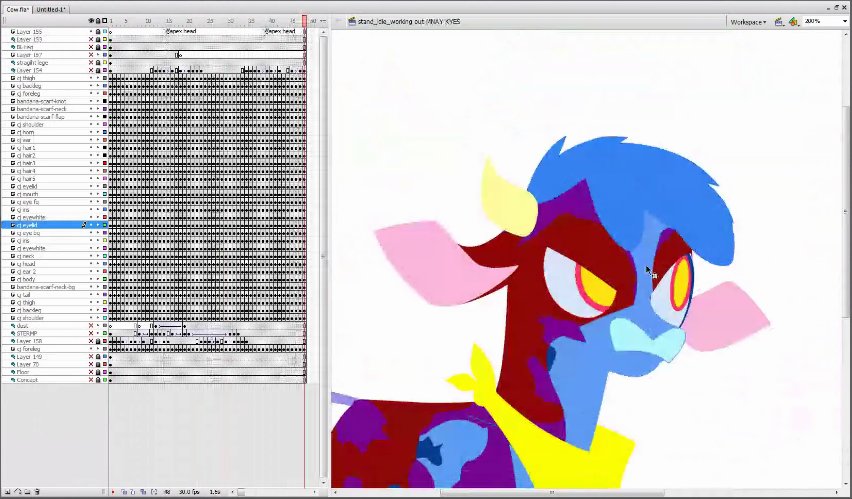Click the timeline horizontal scrollbar thumb

241,492
